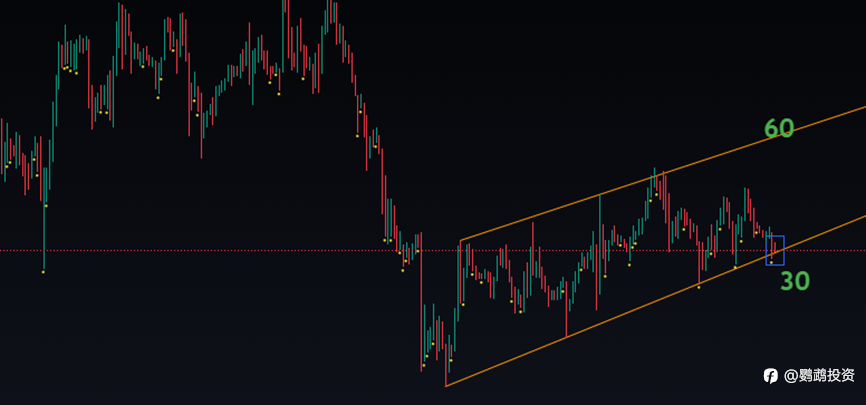Click the green "30" label
This screenshot has height=405, width=866.
coord(795,281)
